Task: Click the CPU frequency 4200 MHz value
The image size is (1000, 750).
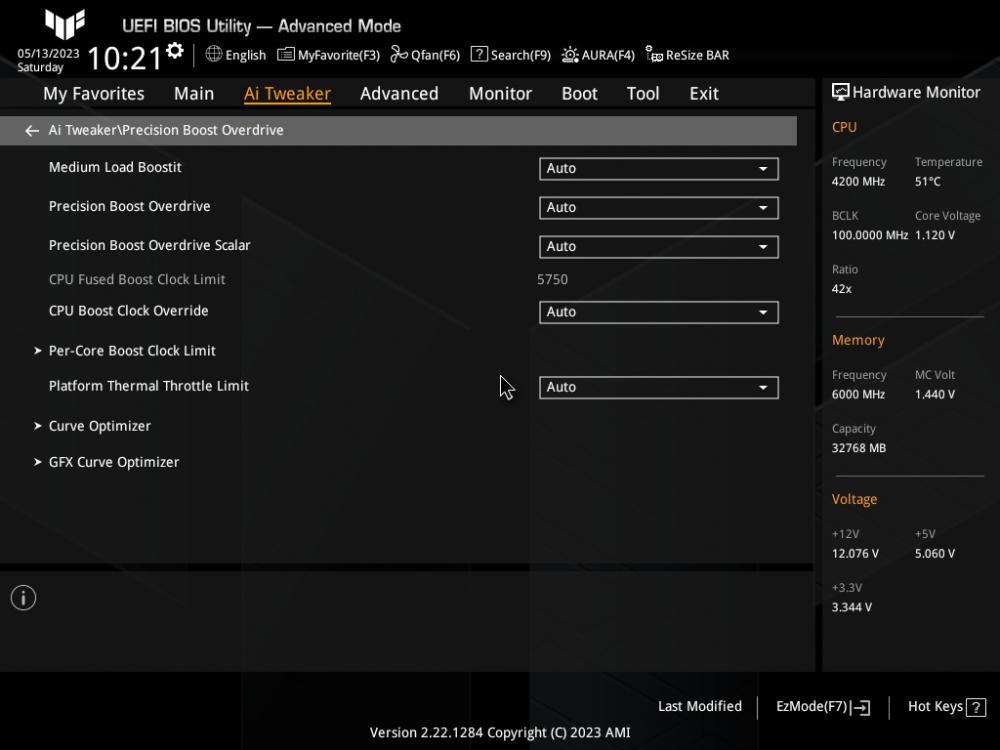Action: [x=858, y=182]
